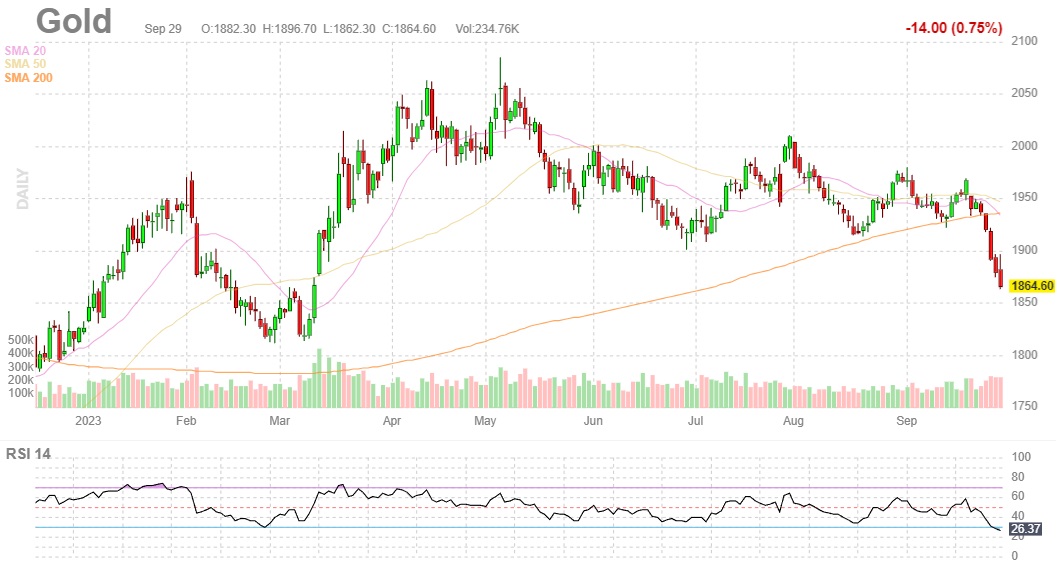Click the high price H:1896.70
Image resolution: width=1060 pixels, height=565 pixels.
289,29
